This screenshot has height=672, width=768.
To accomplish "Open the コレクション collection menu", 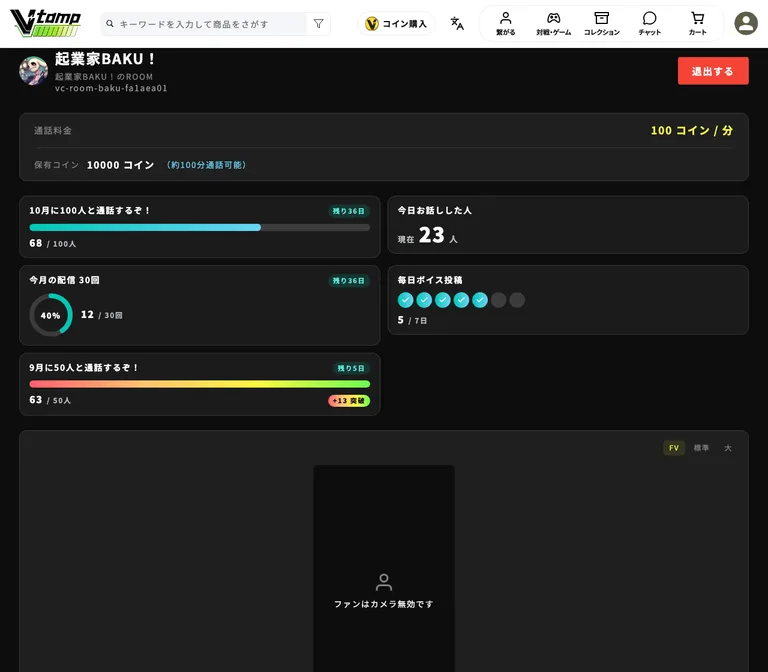I will (601, 24).
